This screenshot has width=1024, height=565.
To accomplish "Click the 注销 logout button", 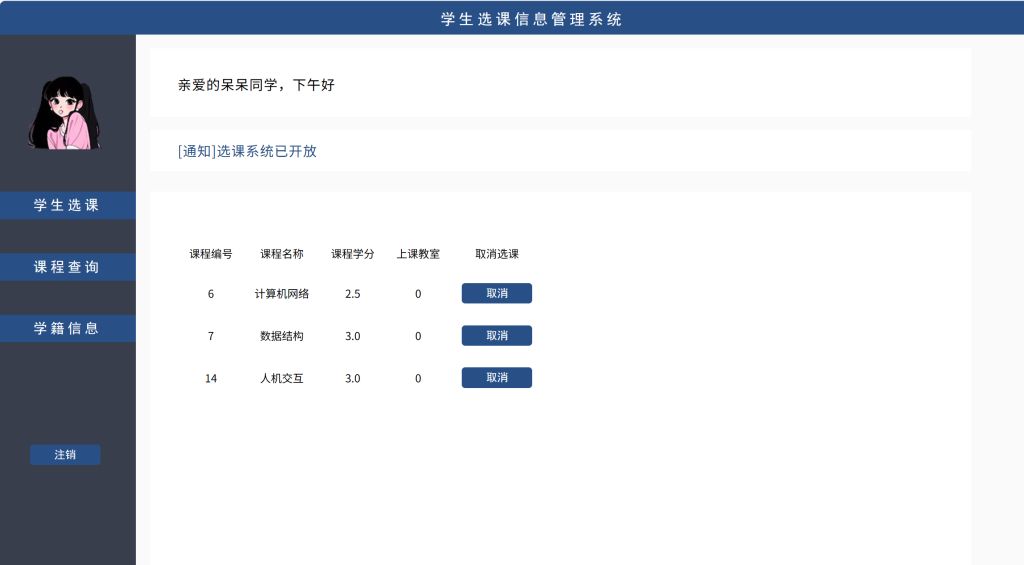I will tap(65, 455).
